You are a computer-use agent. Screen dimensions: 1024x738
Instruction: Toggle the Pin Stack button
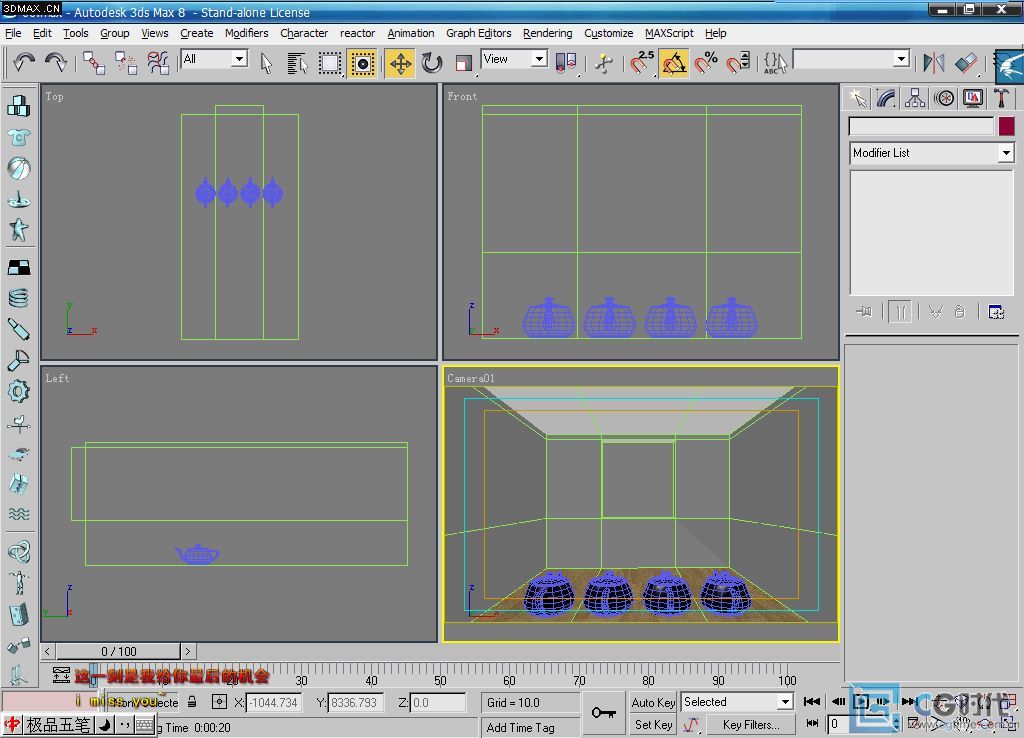click(864, 312)
